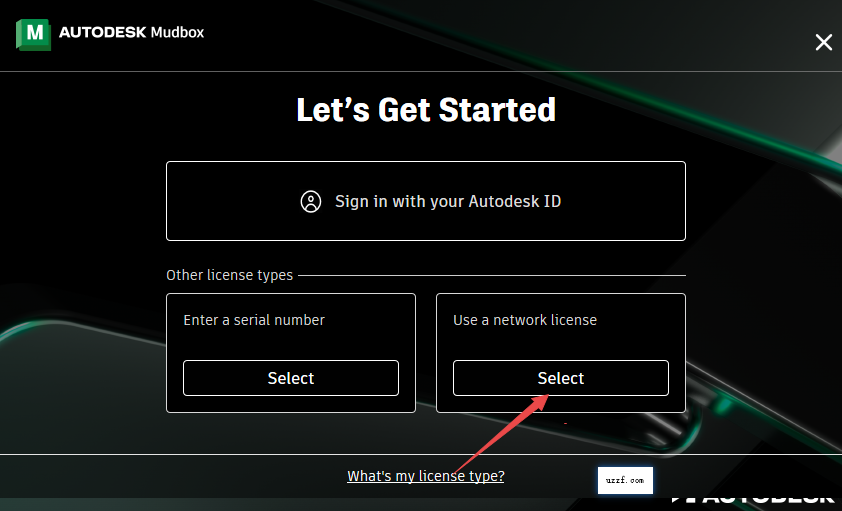Click the Other license types label
842x511 pixels.
(x=229, y=275)
